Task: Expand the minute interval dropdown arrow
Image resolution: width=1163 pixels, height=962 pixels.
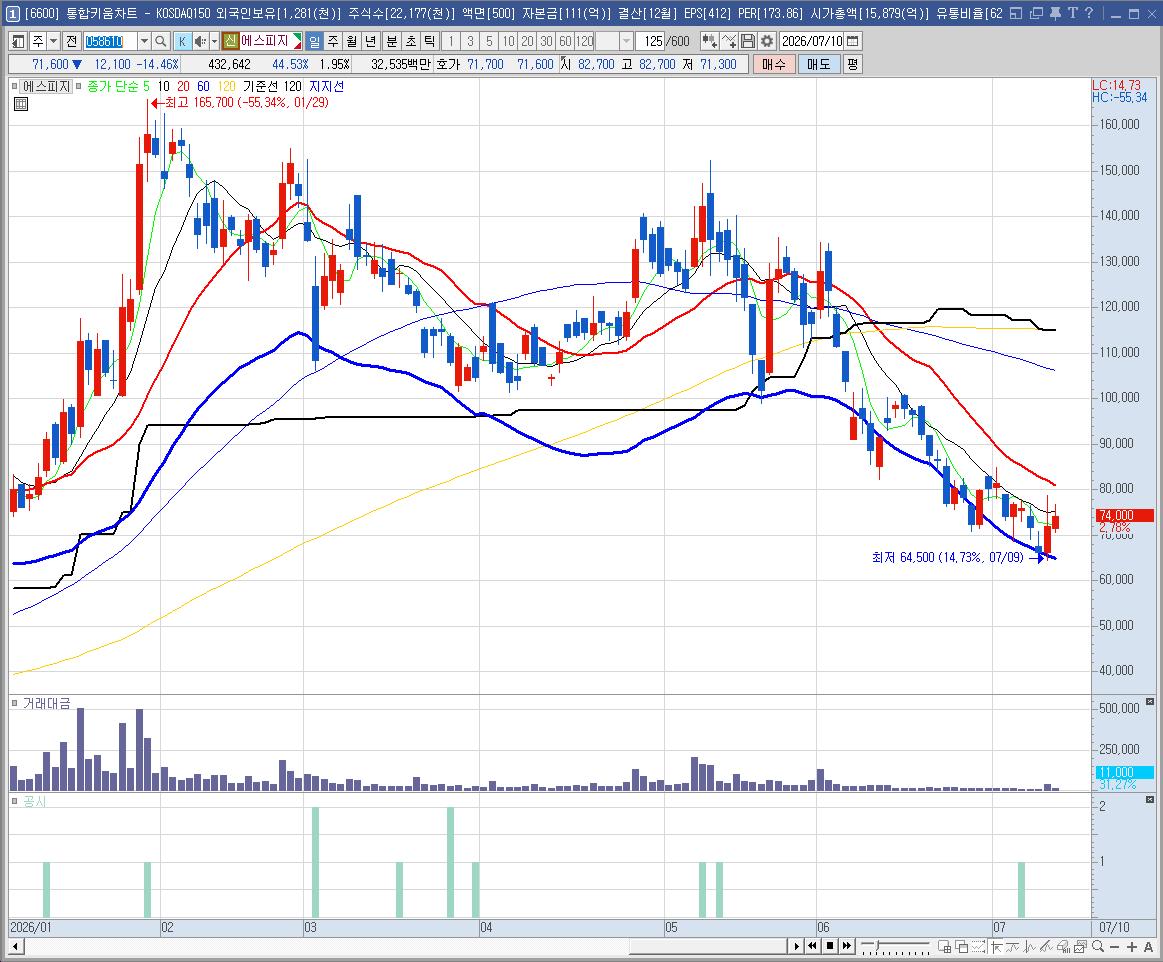Action: tap(626, 42)
